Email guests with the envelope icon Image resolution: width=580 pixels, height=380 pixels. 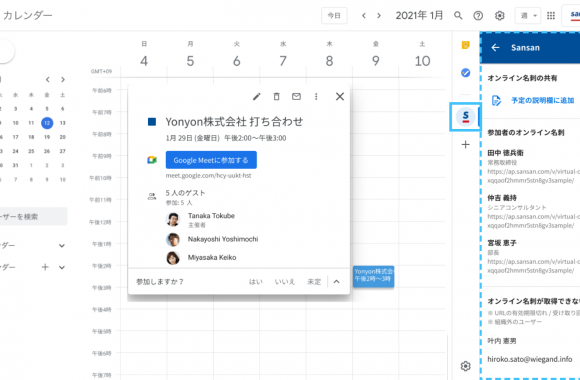(296, 97)
